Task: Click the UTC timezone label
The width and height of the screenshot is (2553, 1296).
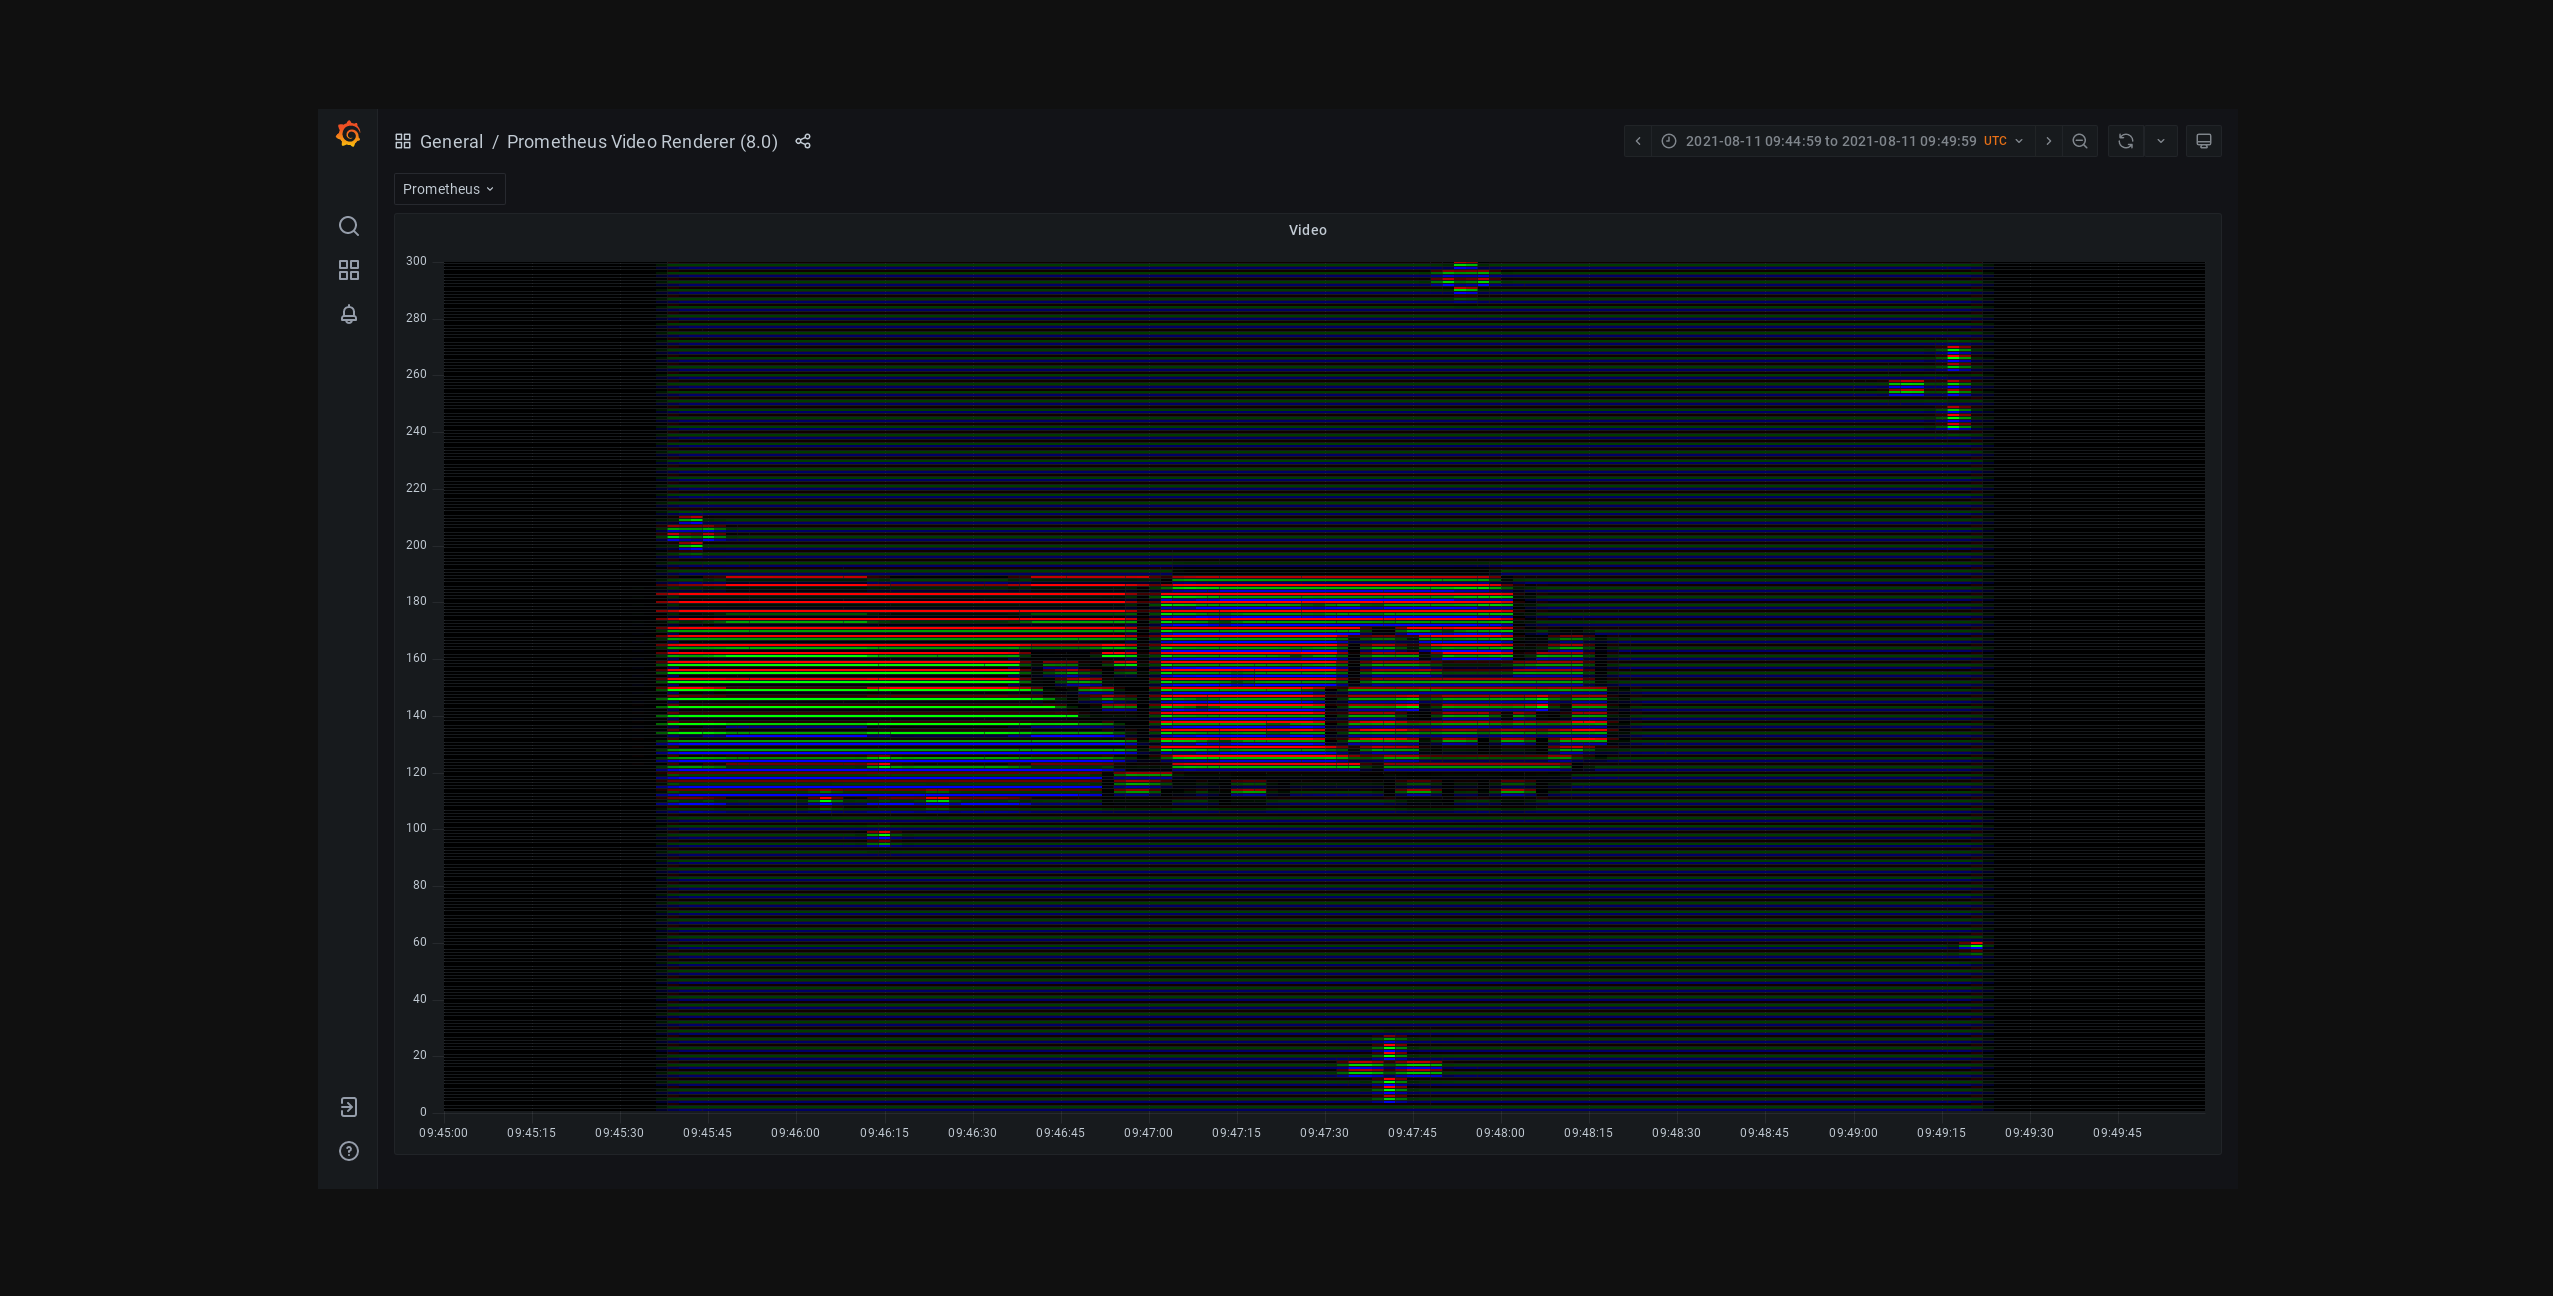Action: 1995,141
